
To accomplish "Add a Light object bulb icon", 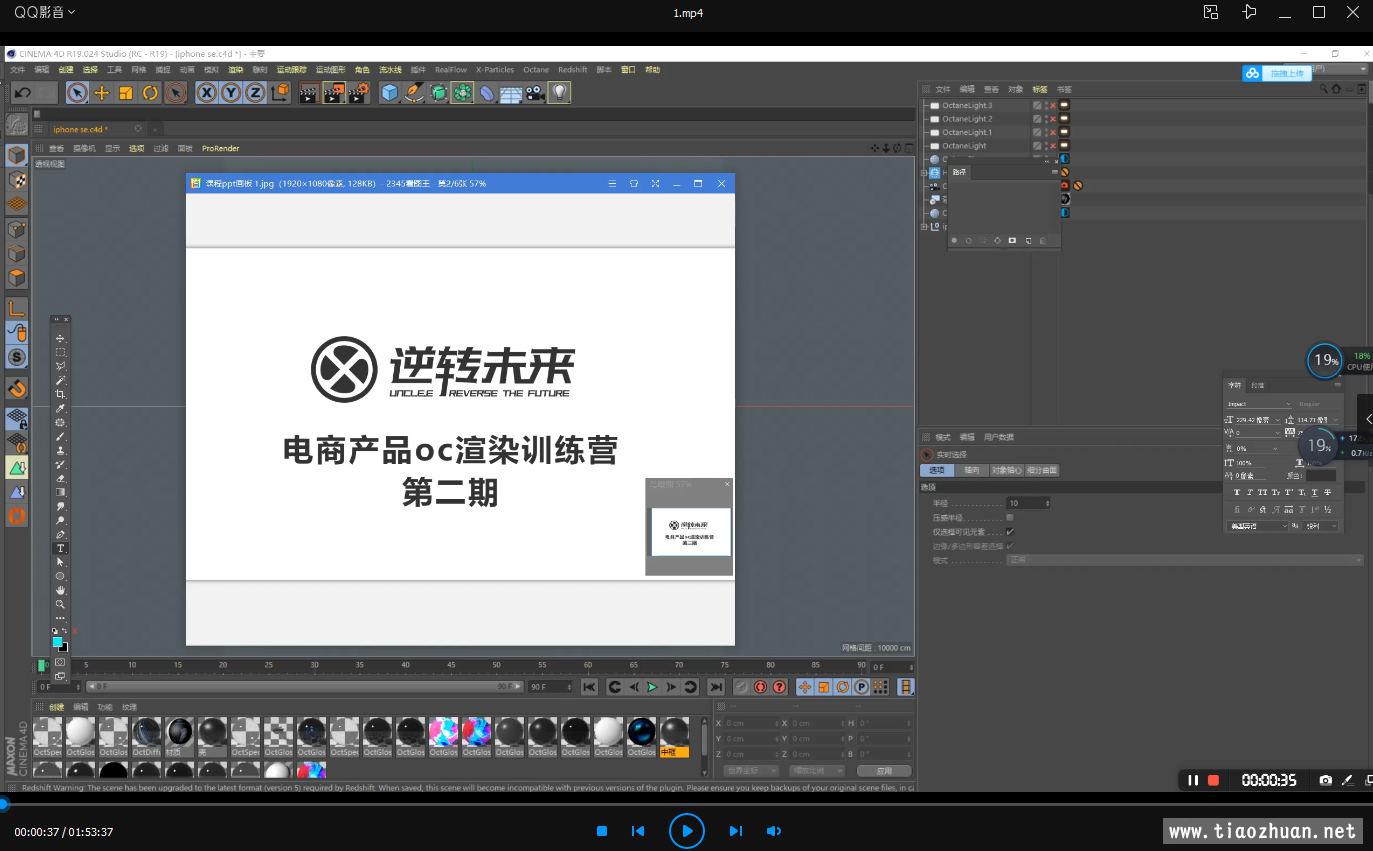I will click(559, 93).
